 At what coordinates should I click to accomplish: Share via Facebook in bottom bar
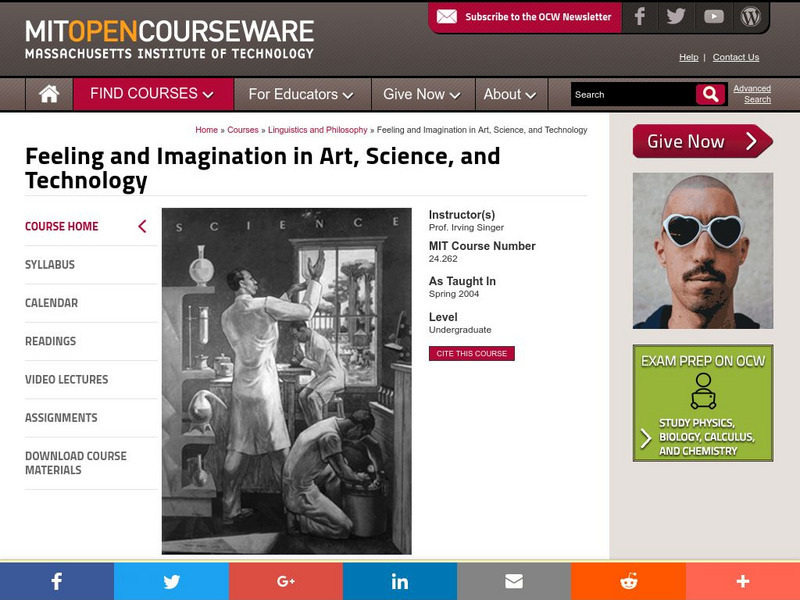pos(57,581)
